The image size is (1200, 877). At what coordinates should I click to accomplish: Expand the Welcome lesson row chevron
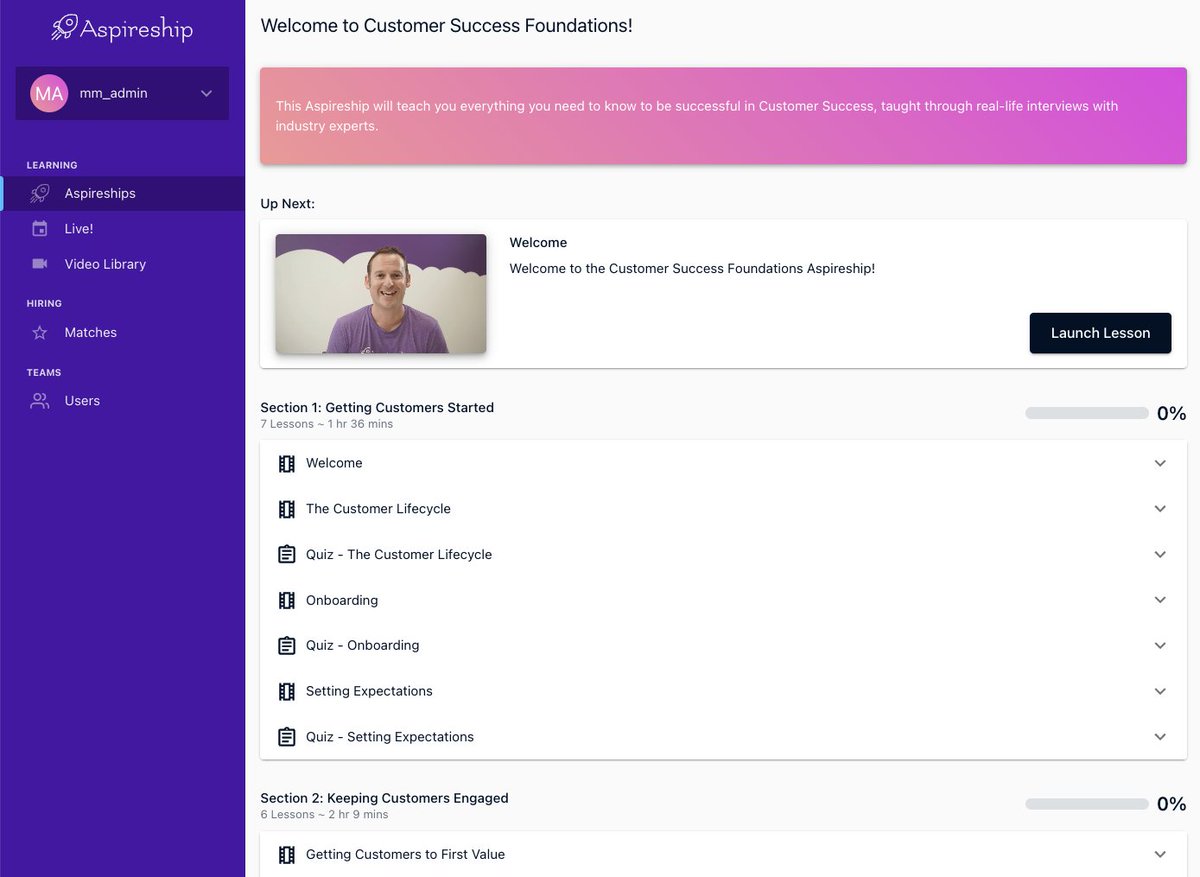(1160, 463)
